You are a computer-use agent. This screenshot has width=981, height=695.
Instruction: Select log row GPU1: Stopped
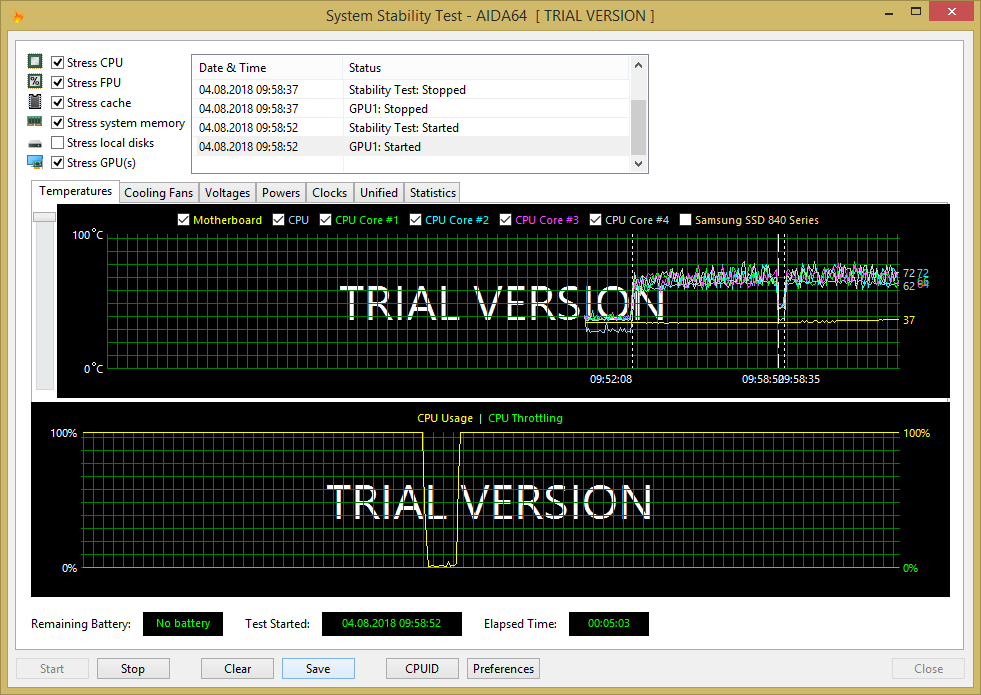(x=412, y=108)
